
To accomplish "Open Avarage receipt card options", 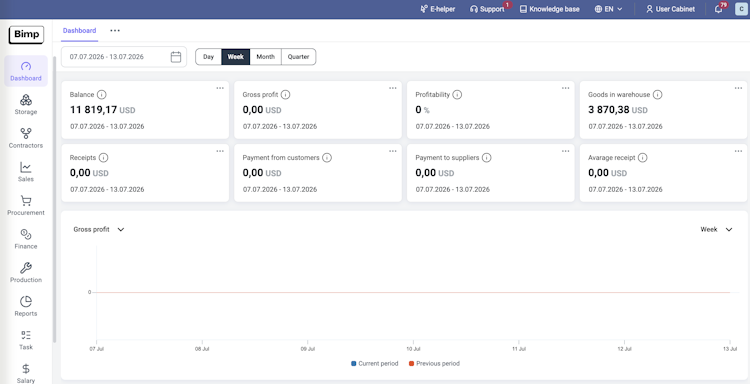I will pyautogui.click(x=739, y=151).
